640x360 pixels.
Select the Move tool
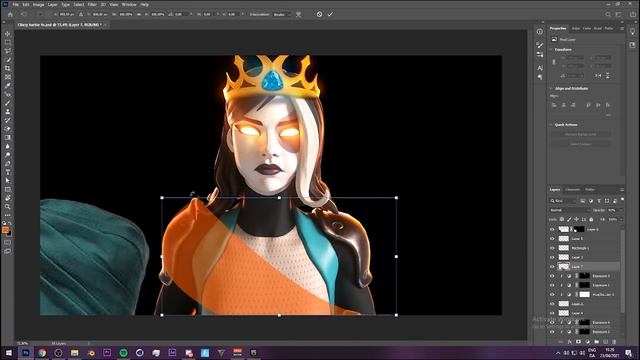pyautogui.click(x=7, y=34)
